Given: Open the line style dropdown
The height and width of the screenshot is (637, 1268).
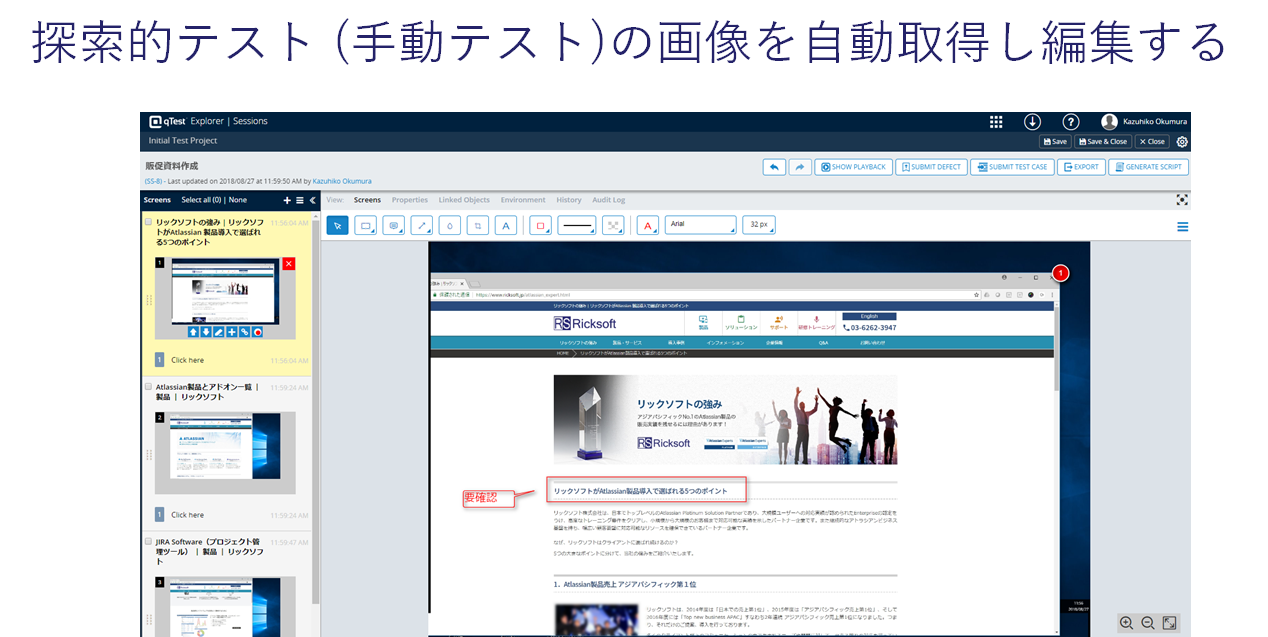Looking at the screenshot, I should pyautogui.click(x=577, y=226).
